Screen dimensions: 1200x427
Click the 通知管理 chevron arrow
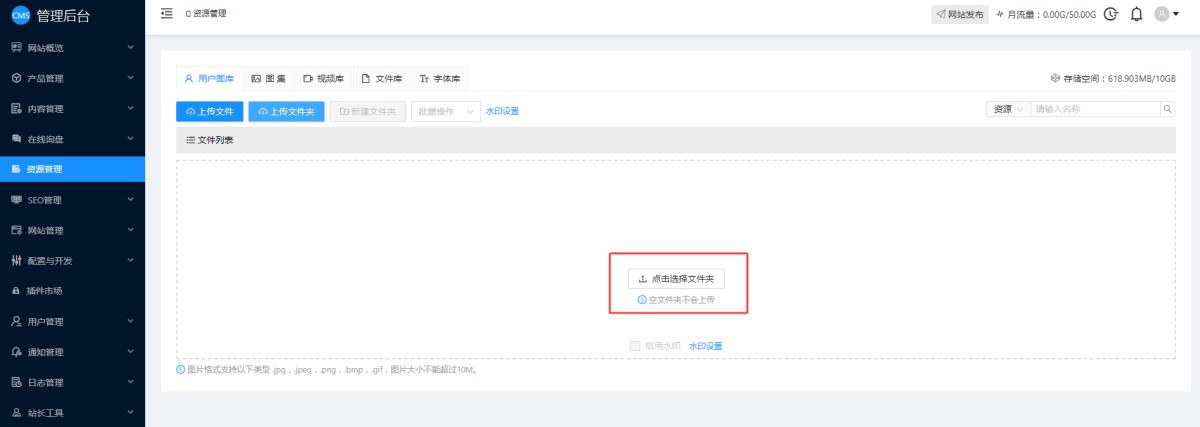(x=131, y=352)
